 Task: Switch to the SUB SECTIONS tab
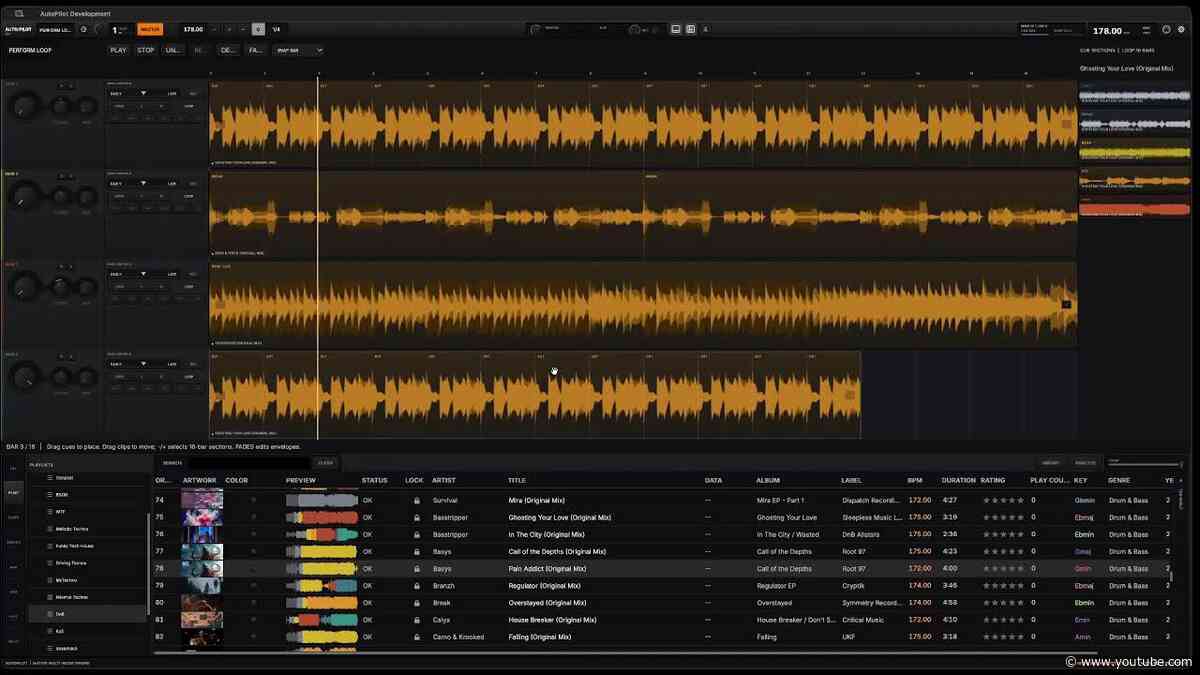pyautogui.click(x=1098, y=50)
